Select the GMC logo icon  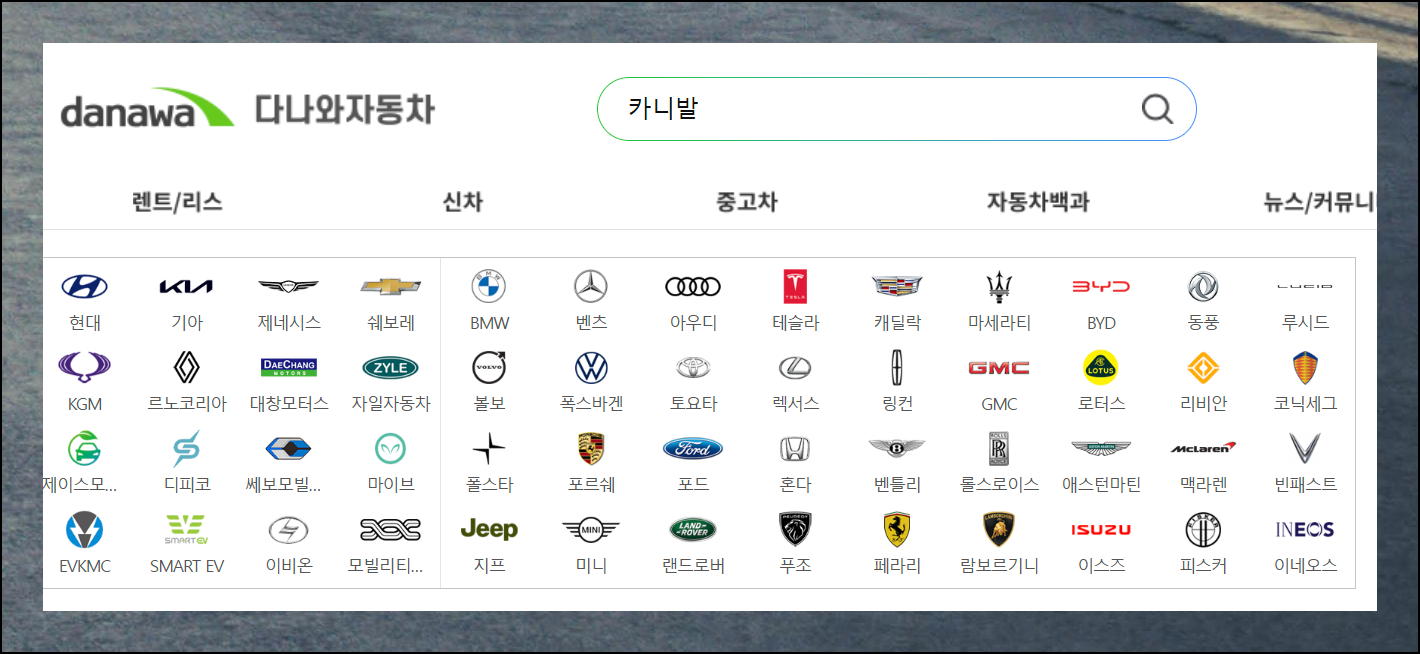click(999, 368)
